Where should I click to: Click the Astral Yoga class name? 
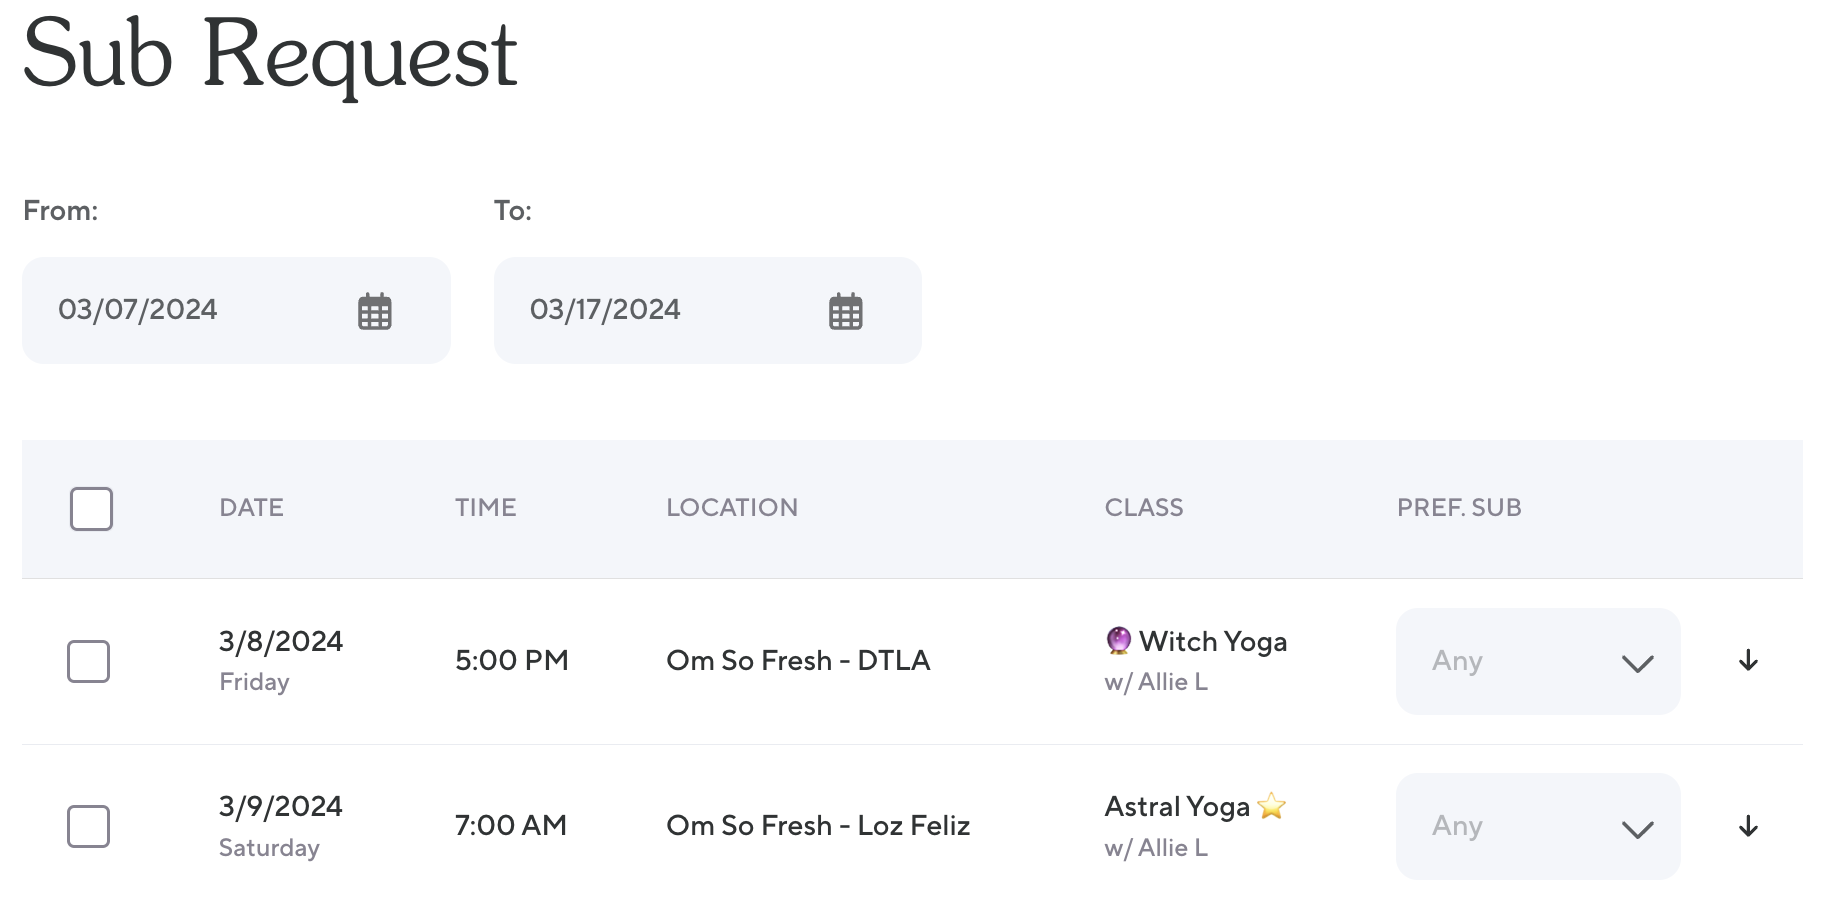coord(1177,807)
